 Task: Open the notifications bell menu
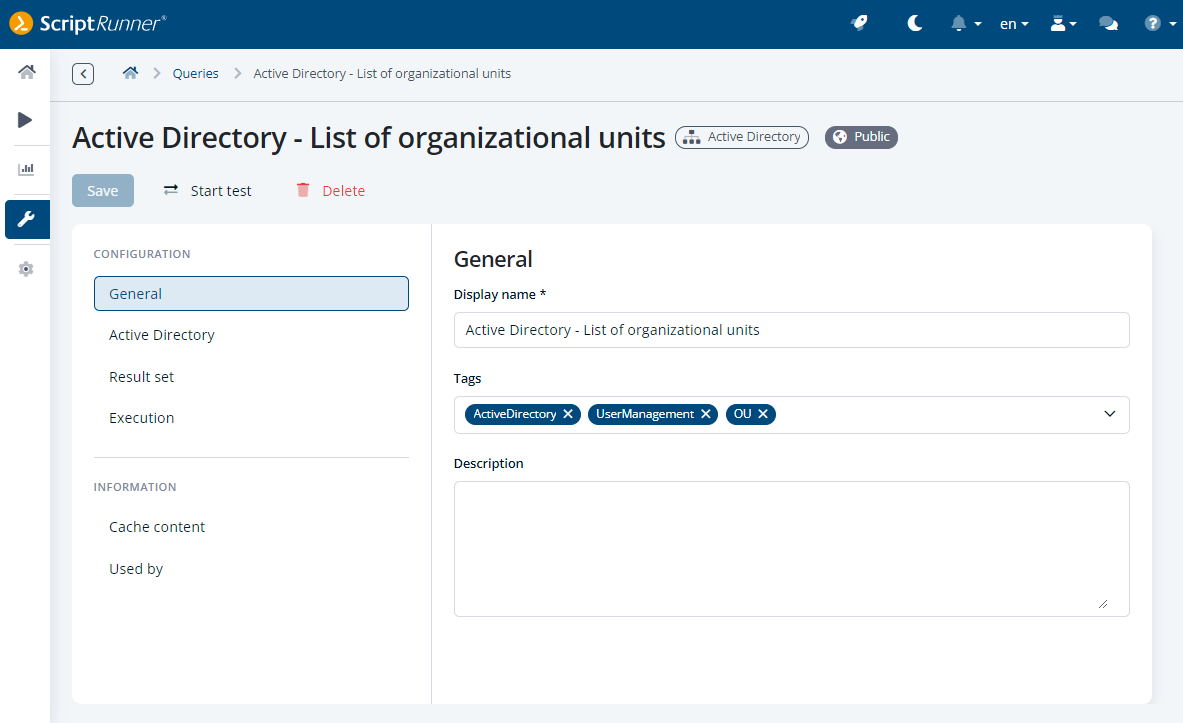966,23
